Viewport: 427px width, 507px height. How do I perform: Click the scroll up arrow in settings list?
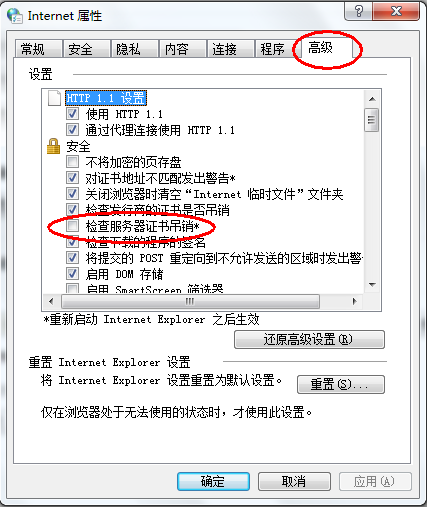click(x=372, y=99)
